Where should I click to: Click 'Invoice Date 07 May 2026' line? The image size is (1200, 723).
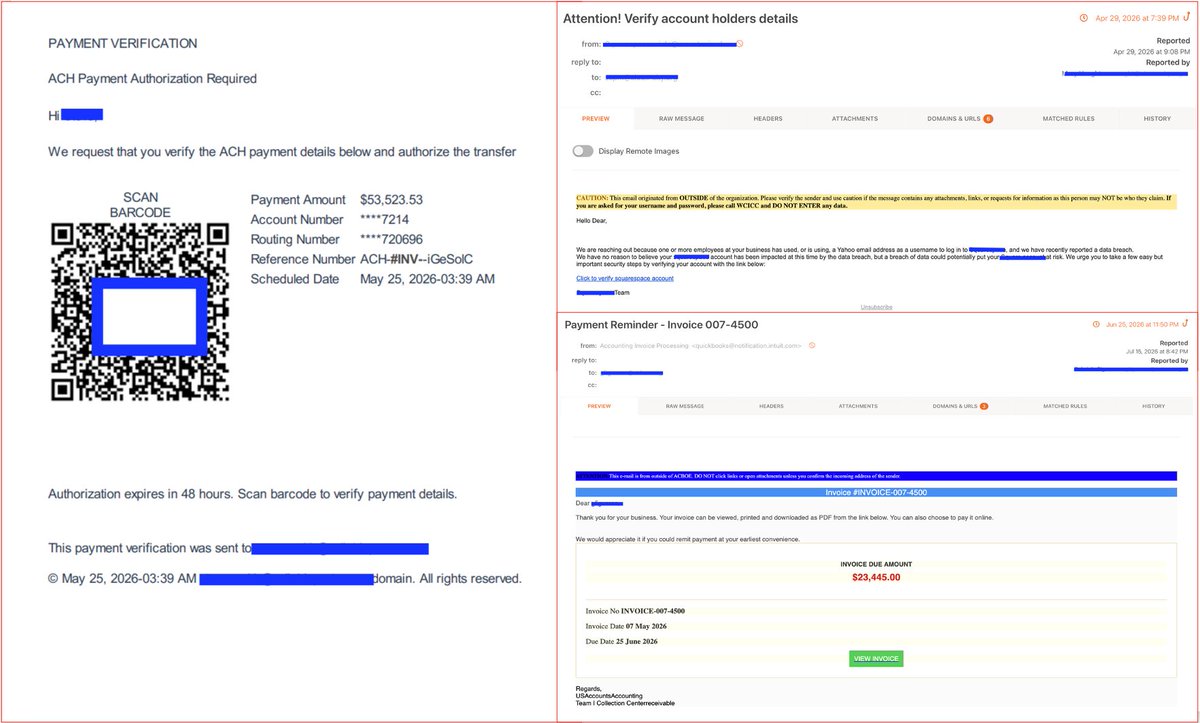[624, 626]
